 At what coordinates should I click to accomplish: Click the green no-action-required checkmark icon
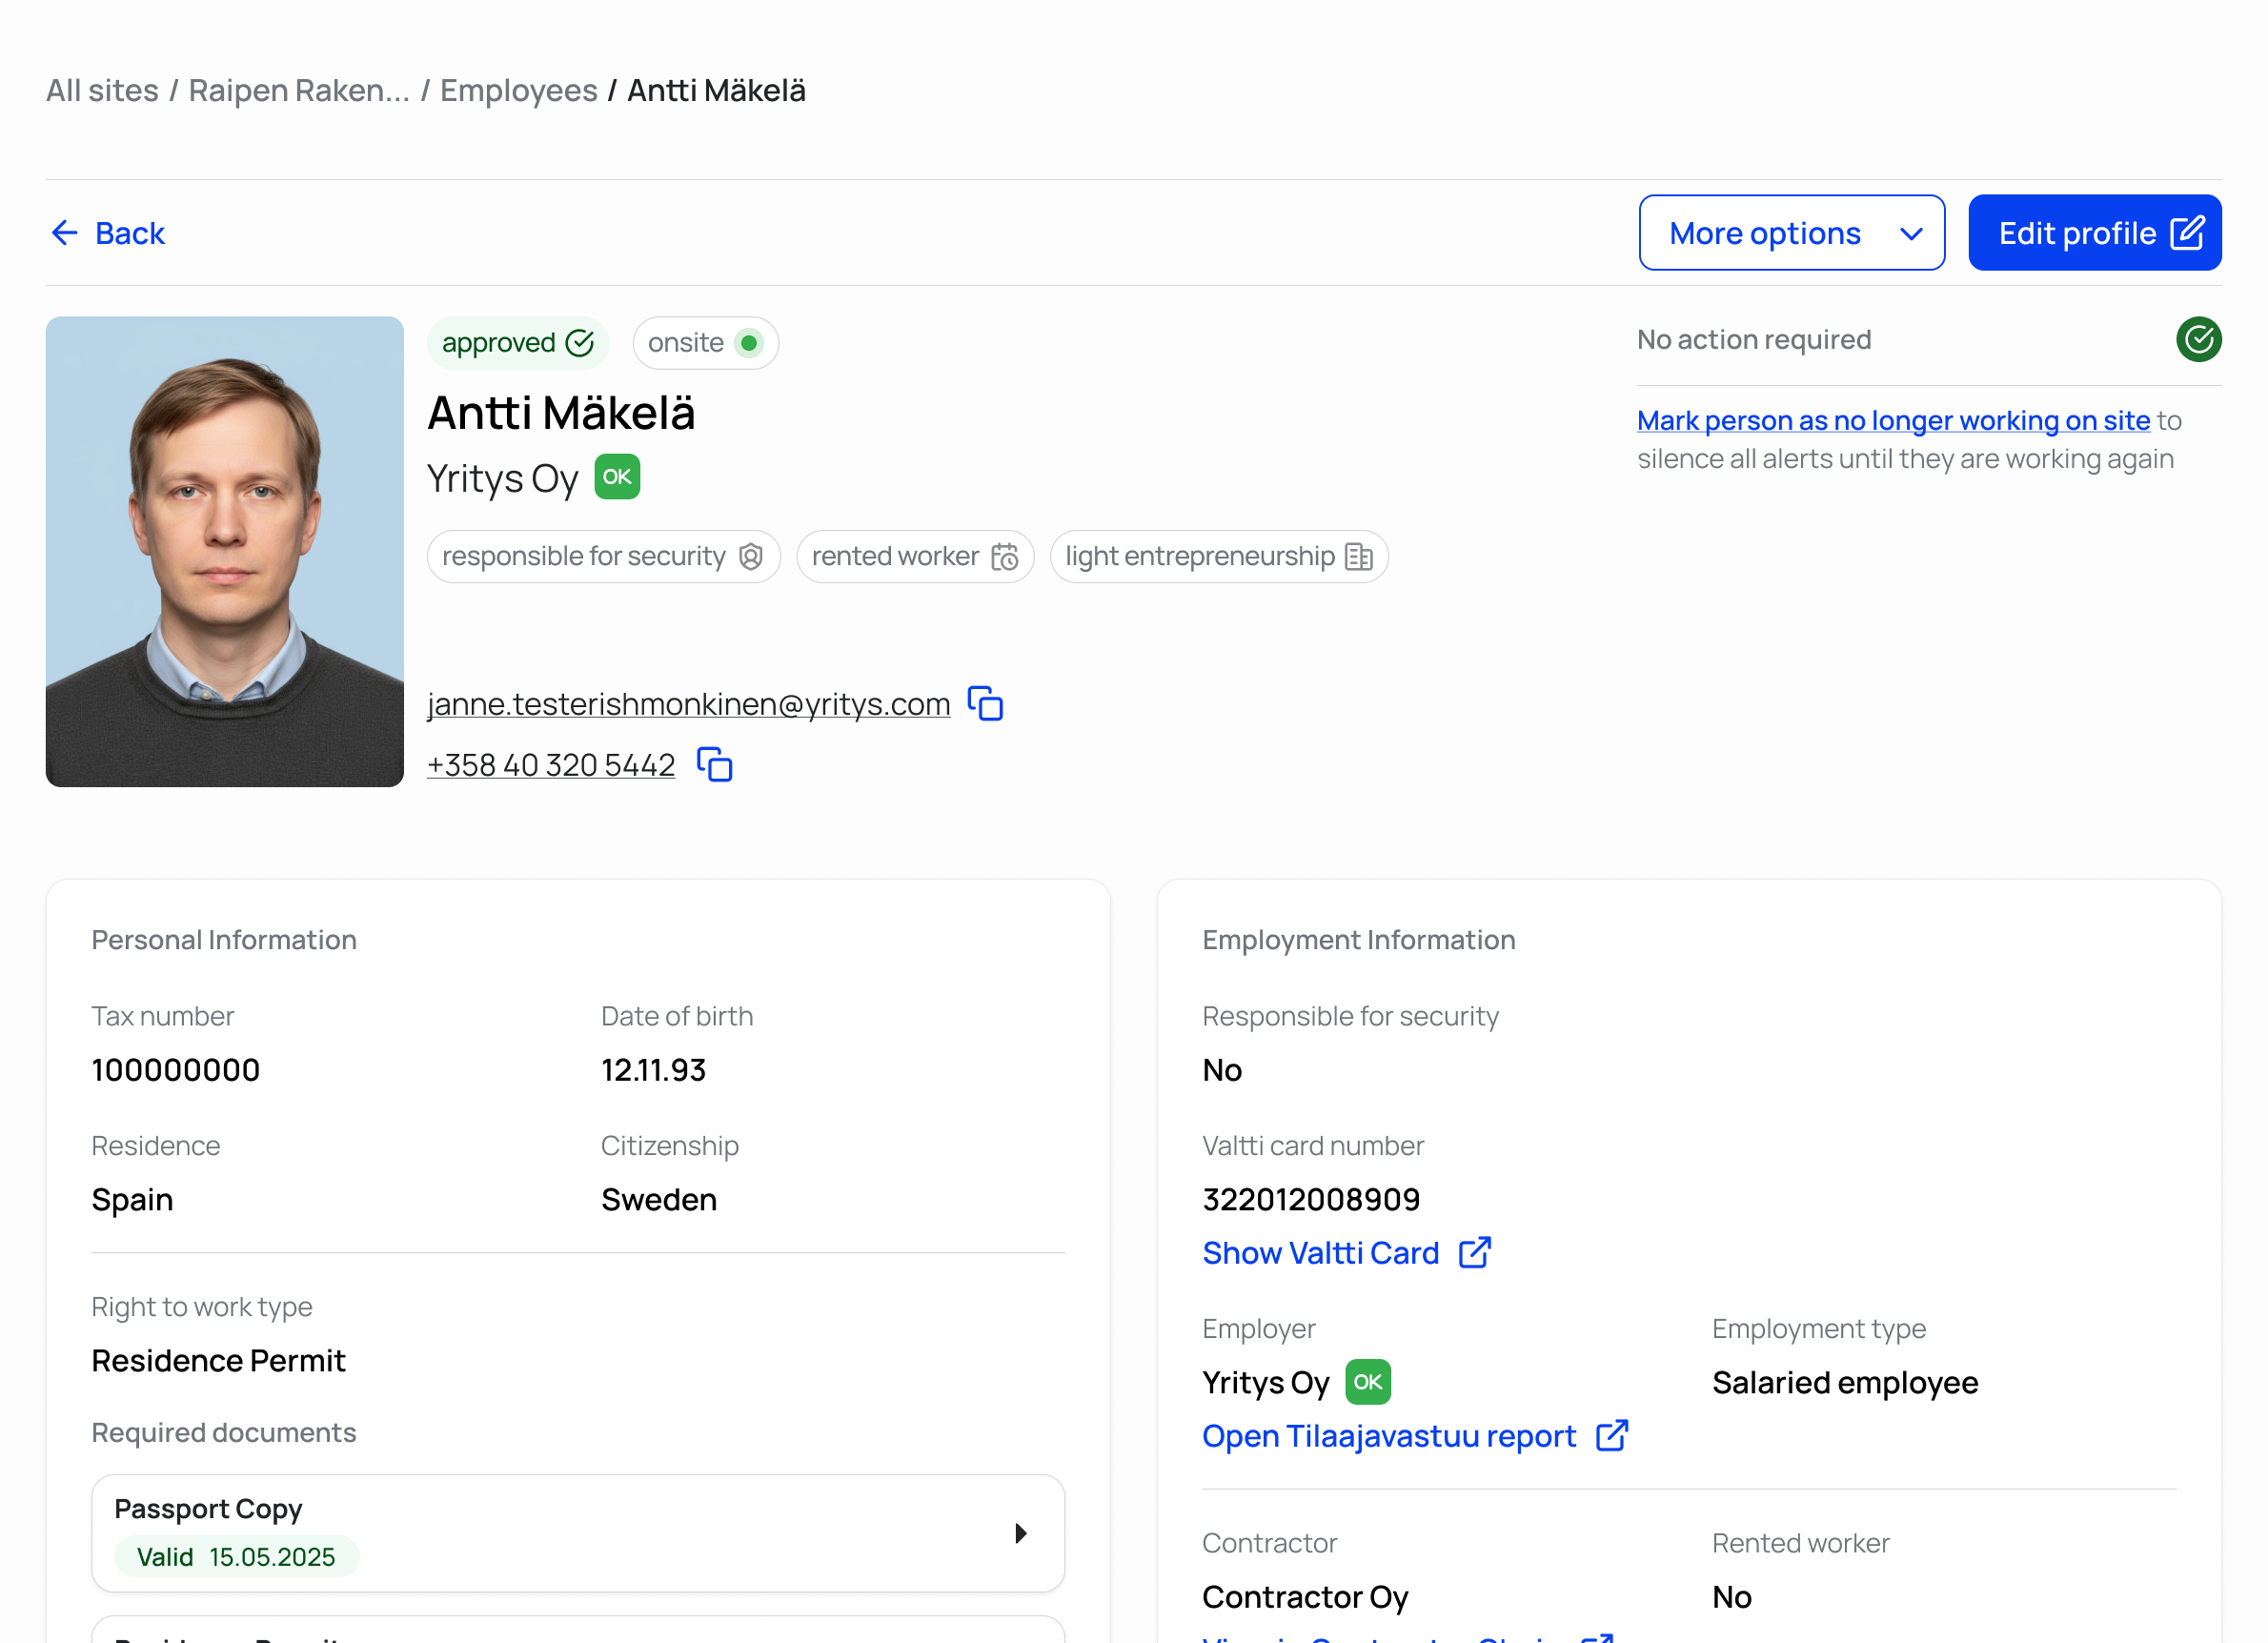[2198, 340]
